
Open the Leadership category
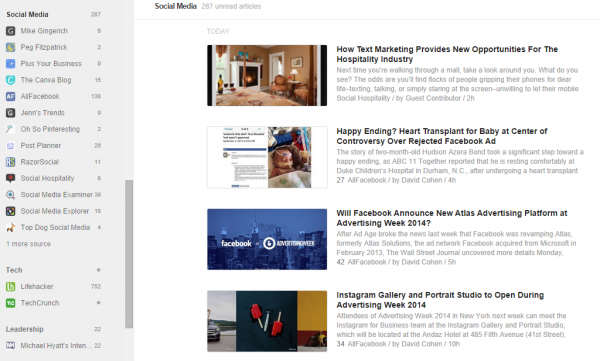click(24, 329)
